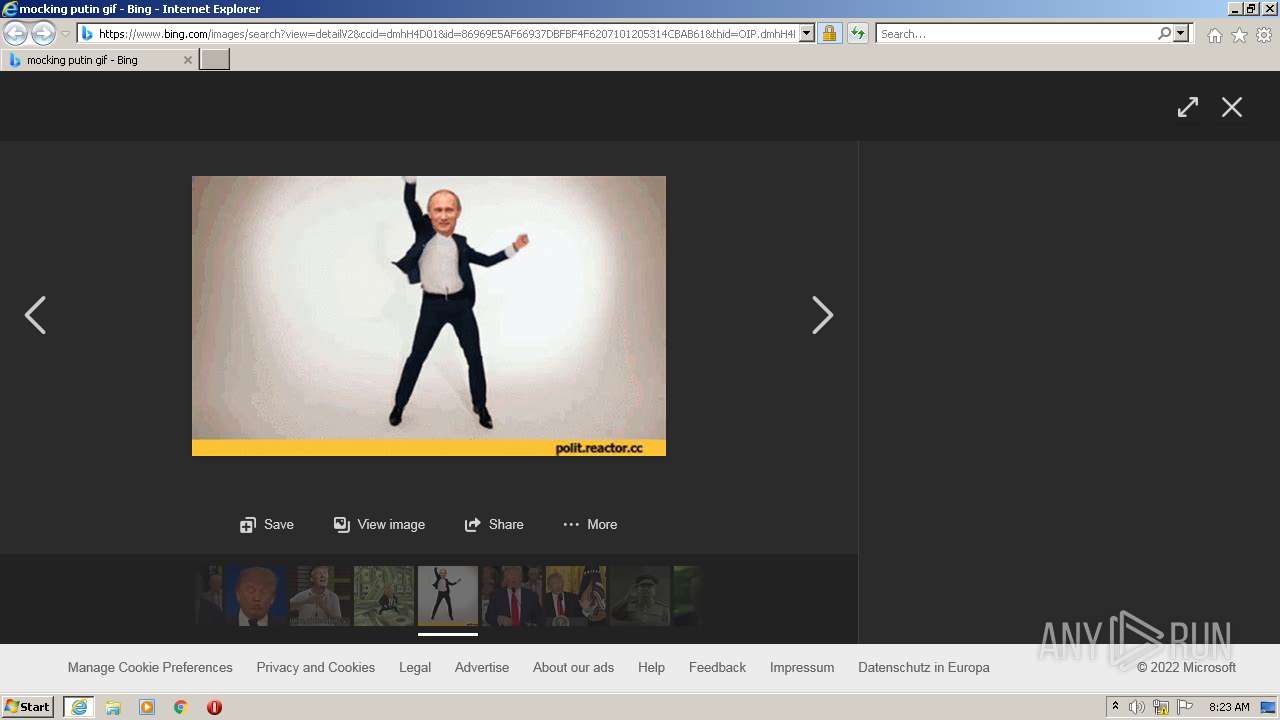Screen dimensions: 1280x720
Task: Close the Bing image detail view
Action: [x=1232, y=107]
